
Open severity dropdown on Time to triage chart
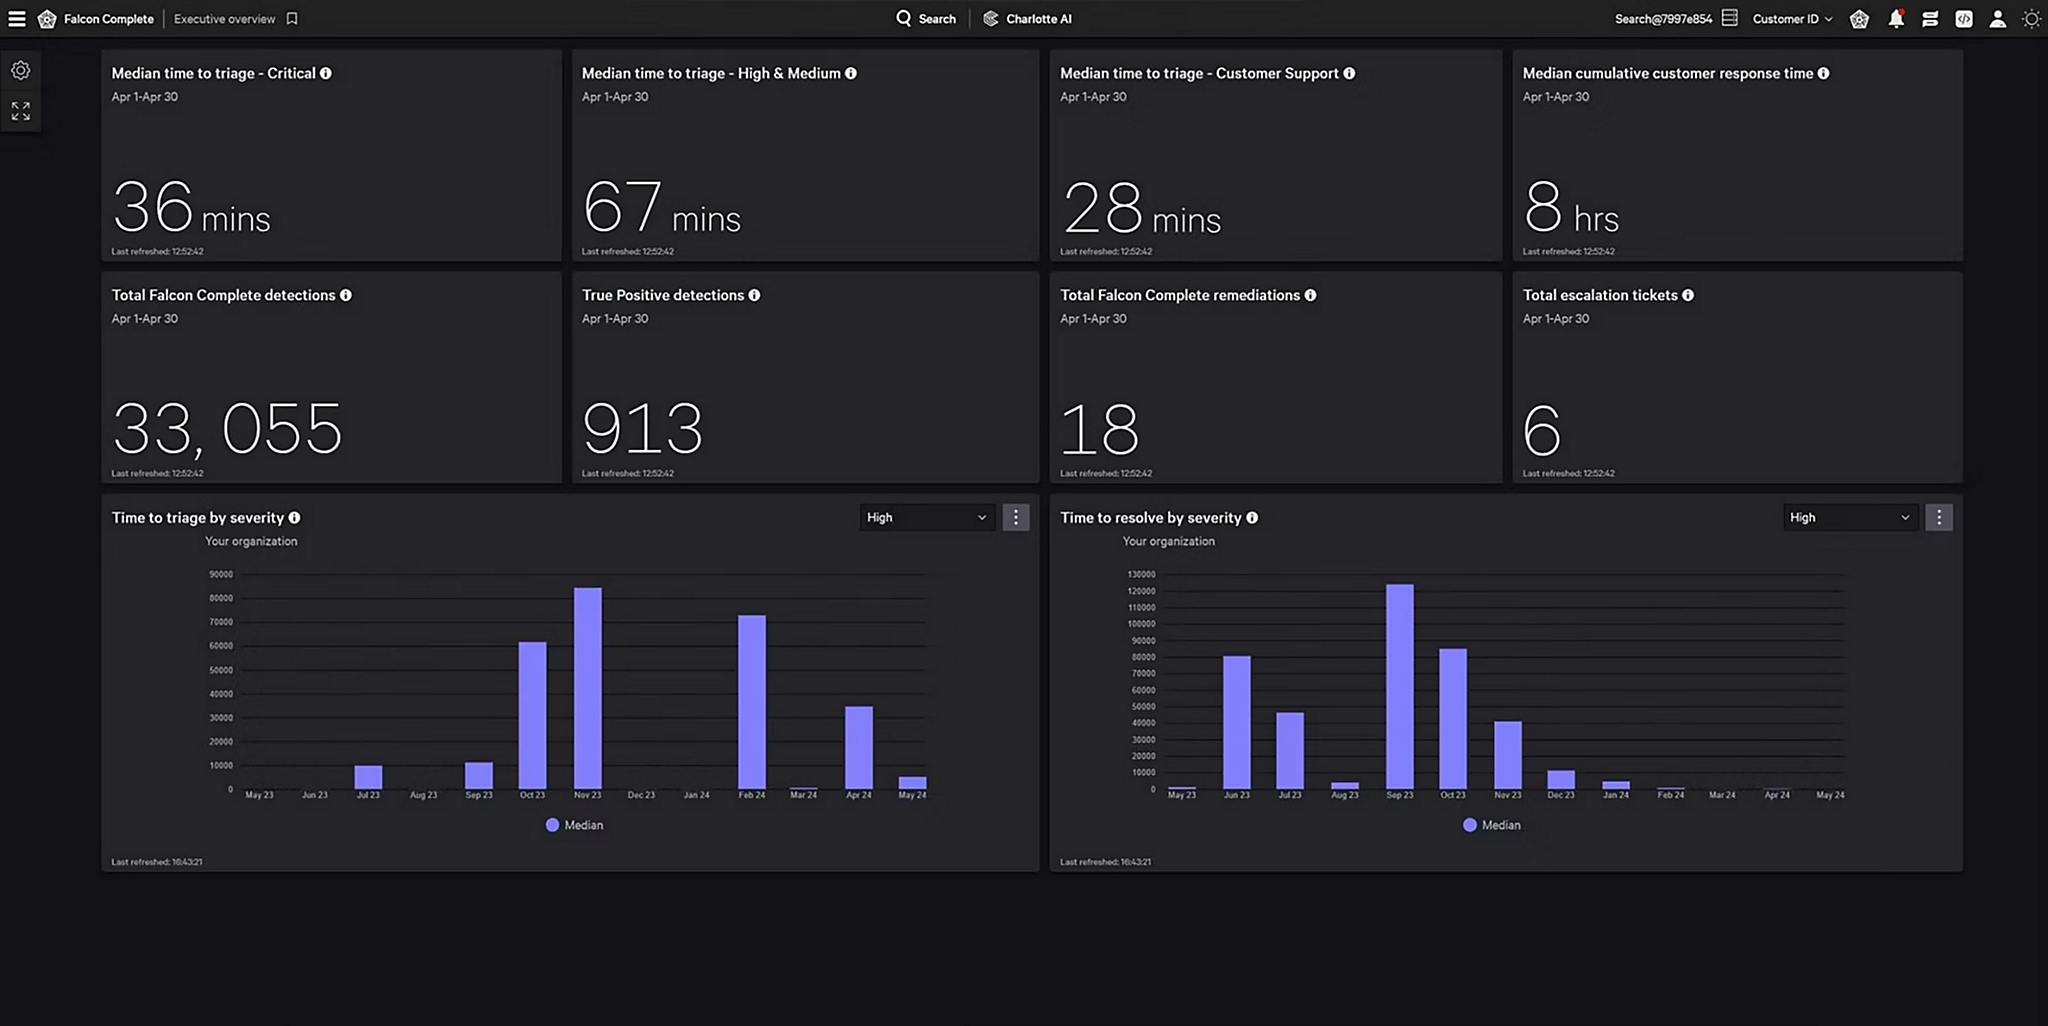[926, 517]
